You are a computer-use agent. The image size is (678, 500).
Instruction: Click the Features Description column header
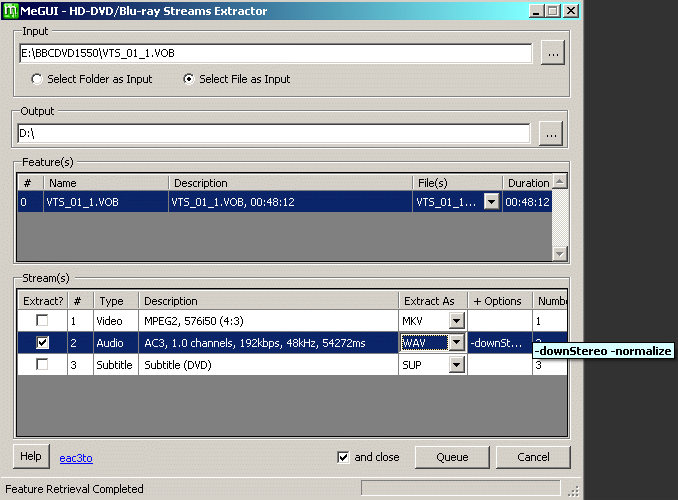(290, 183)
